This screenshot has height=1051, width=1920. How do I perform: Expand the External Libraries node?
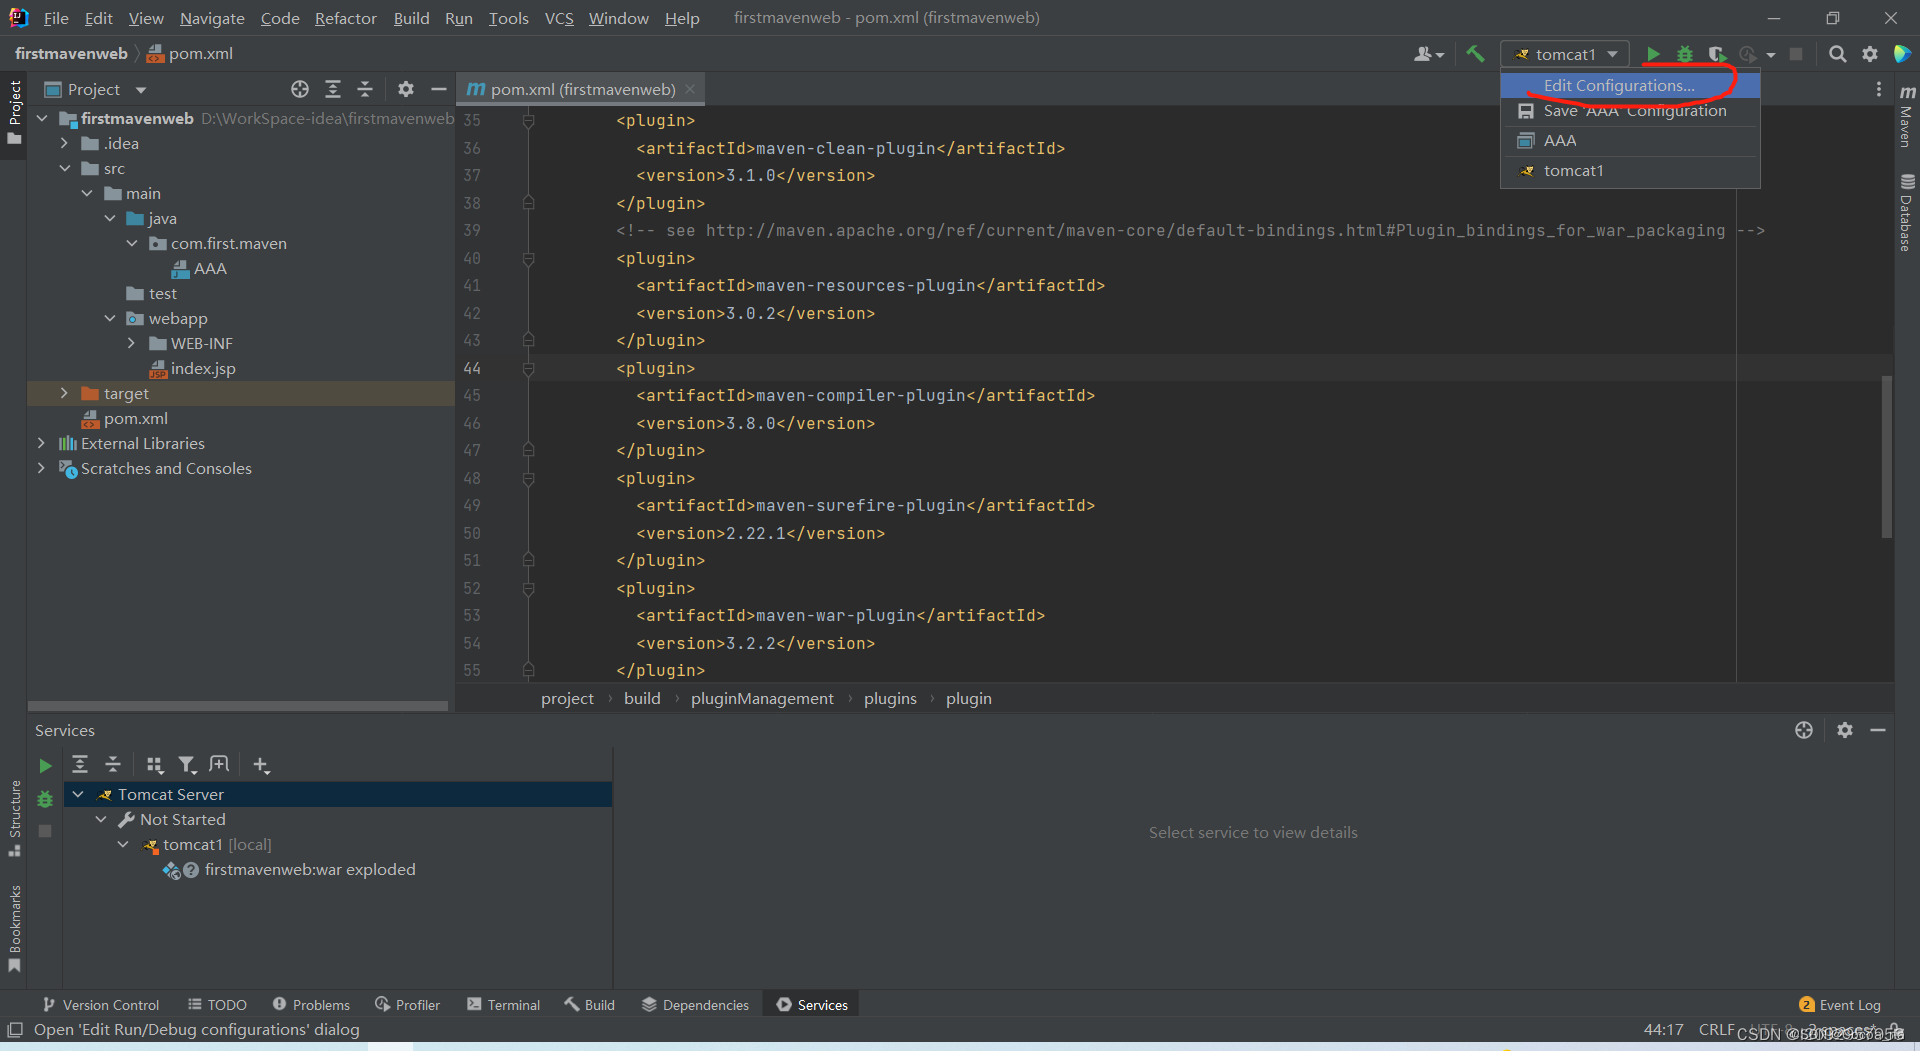click(41, 443)
